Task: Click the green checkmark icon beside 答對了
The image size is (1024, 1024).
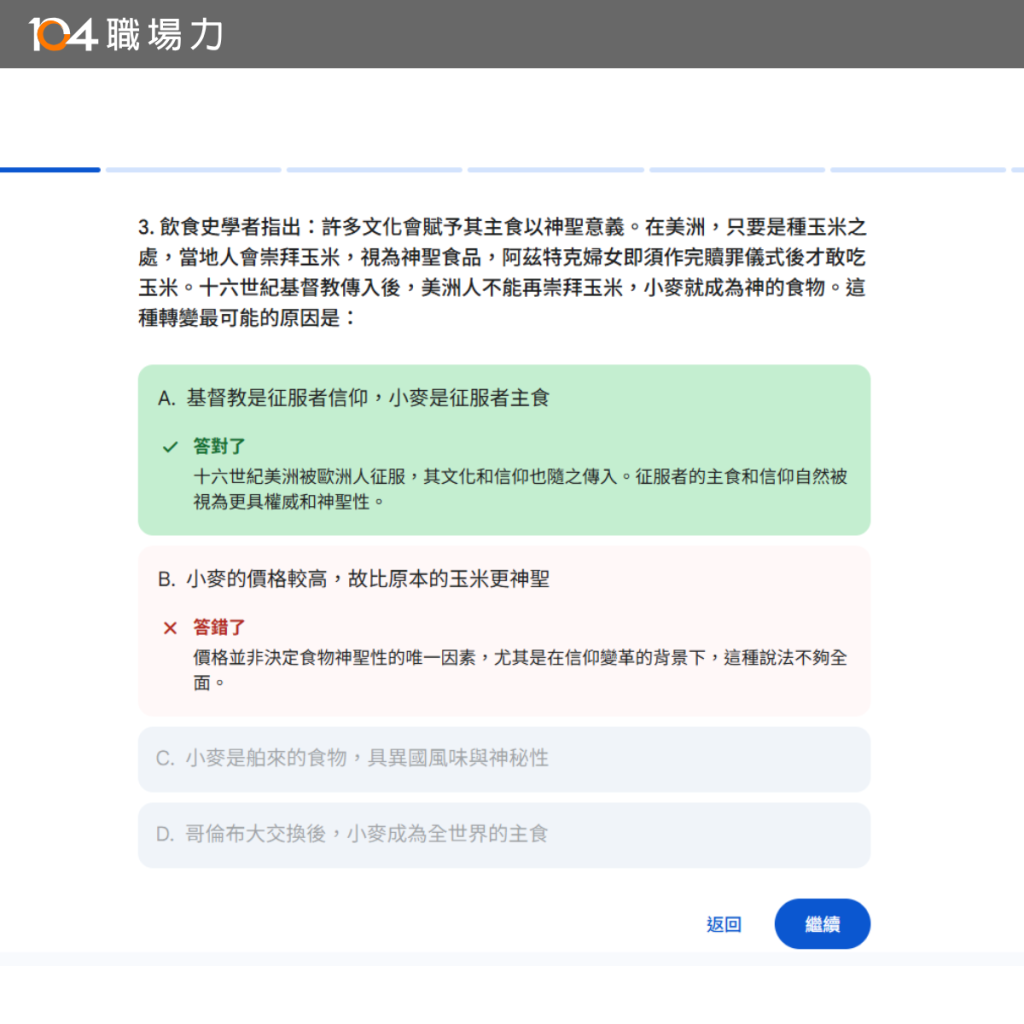Action: [x=170, y=447]
